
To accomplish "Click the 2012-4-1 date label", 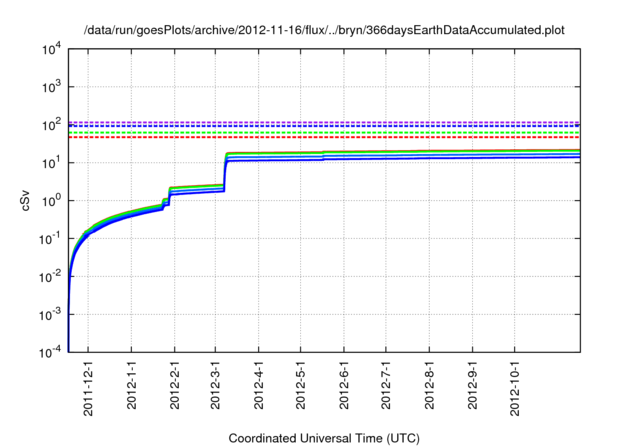I will point(258,385).
